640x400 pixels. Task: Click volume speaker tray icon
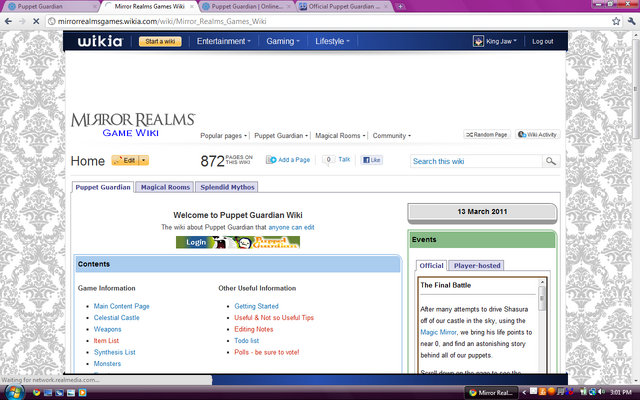602,392
